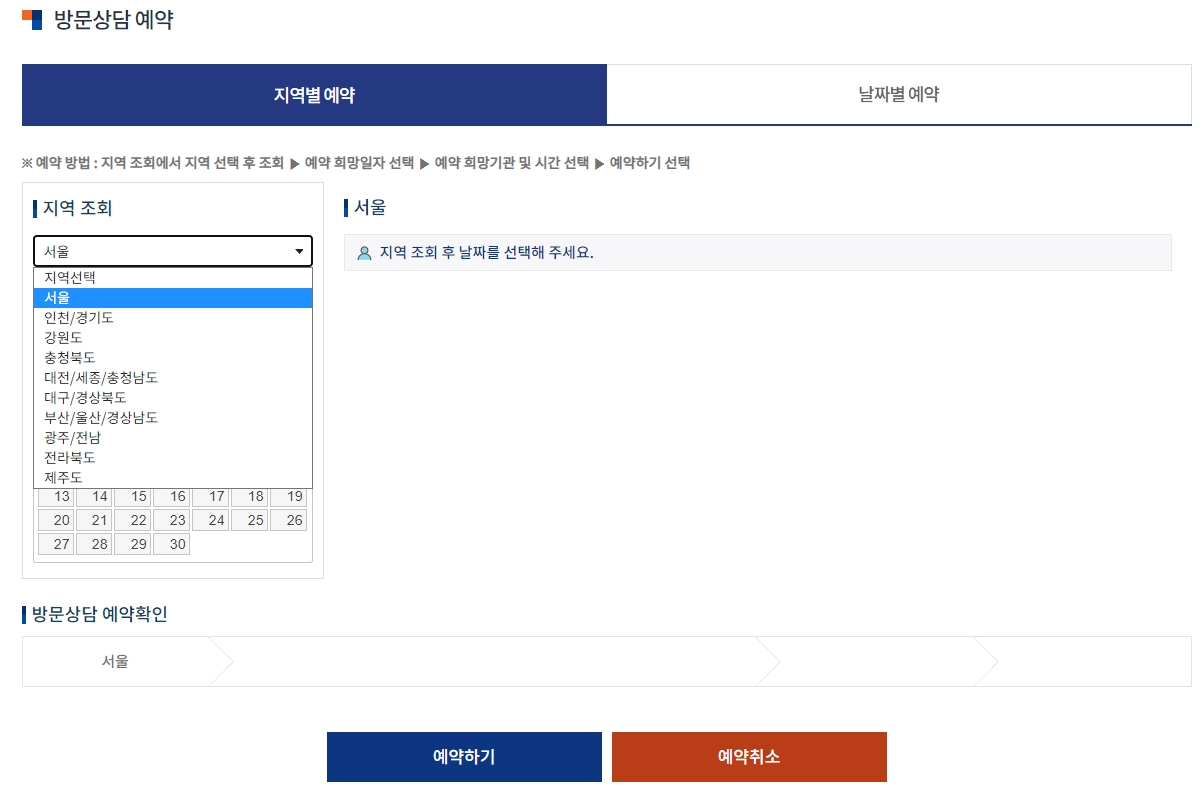Click the 서울 step in 예약확인 bar

click(115, 661)
